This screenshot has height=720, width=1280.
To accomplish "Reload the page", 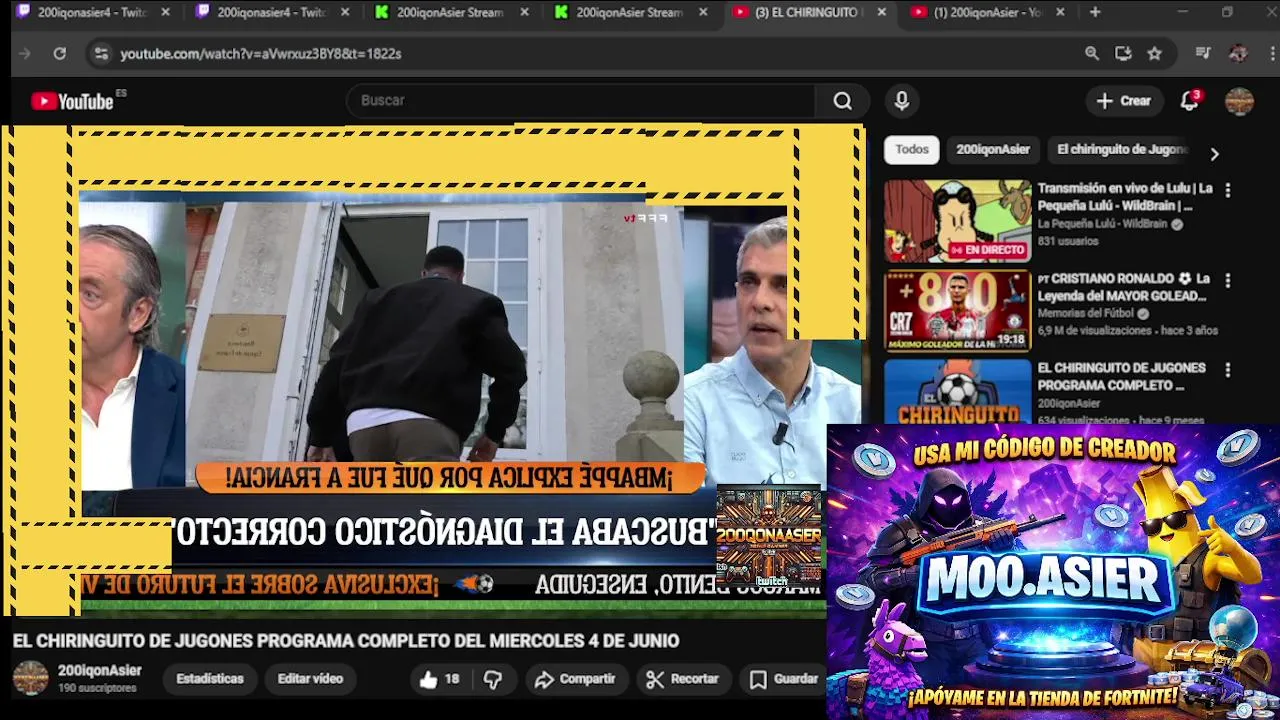I will [60, 54].
